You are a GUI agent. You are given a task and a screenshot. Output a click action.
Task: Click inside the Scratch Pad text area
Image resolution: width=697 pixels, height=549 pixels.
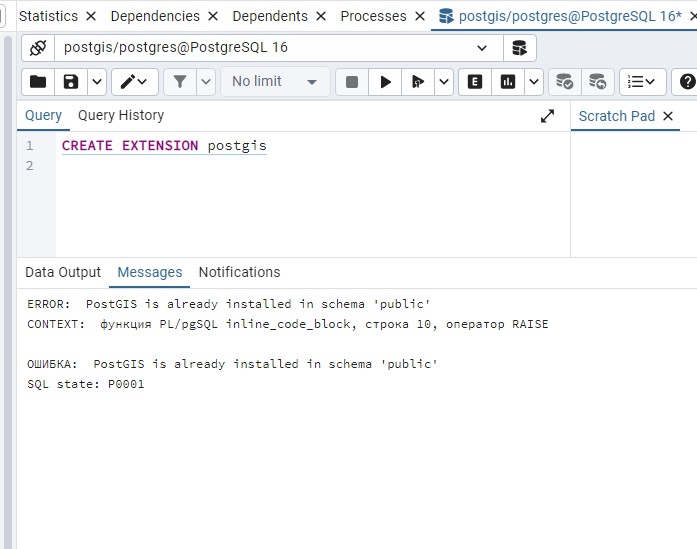[x=634, y=194]
